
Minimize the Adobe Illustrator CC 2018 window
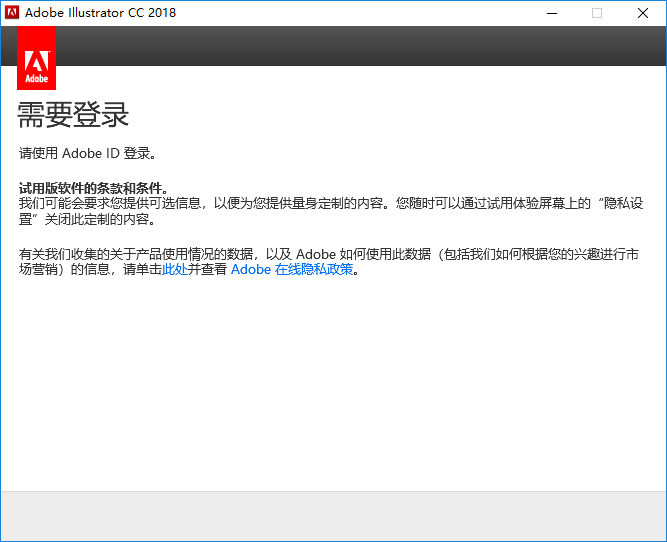click(x=552, y=13)
